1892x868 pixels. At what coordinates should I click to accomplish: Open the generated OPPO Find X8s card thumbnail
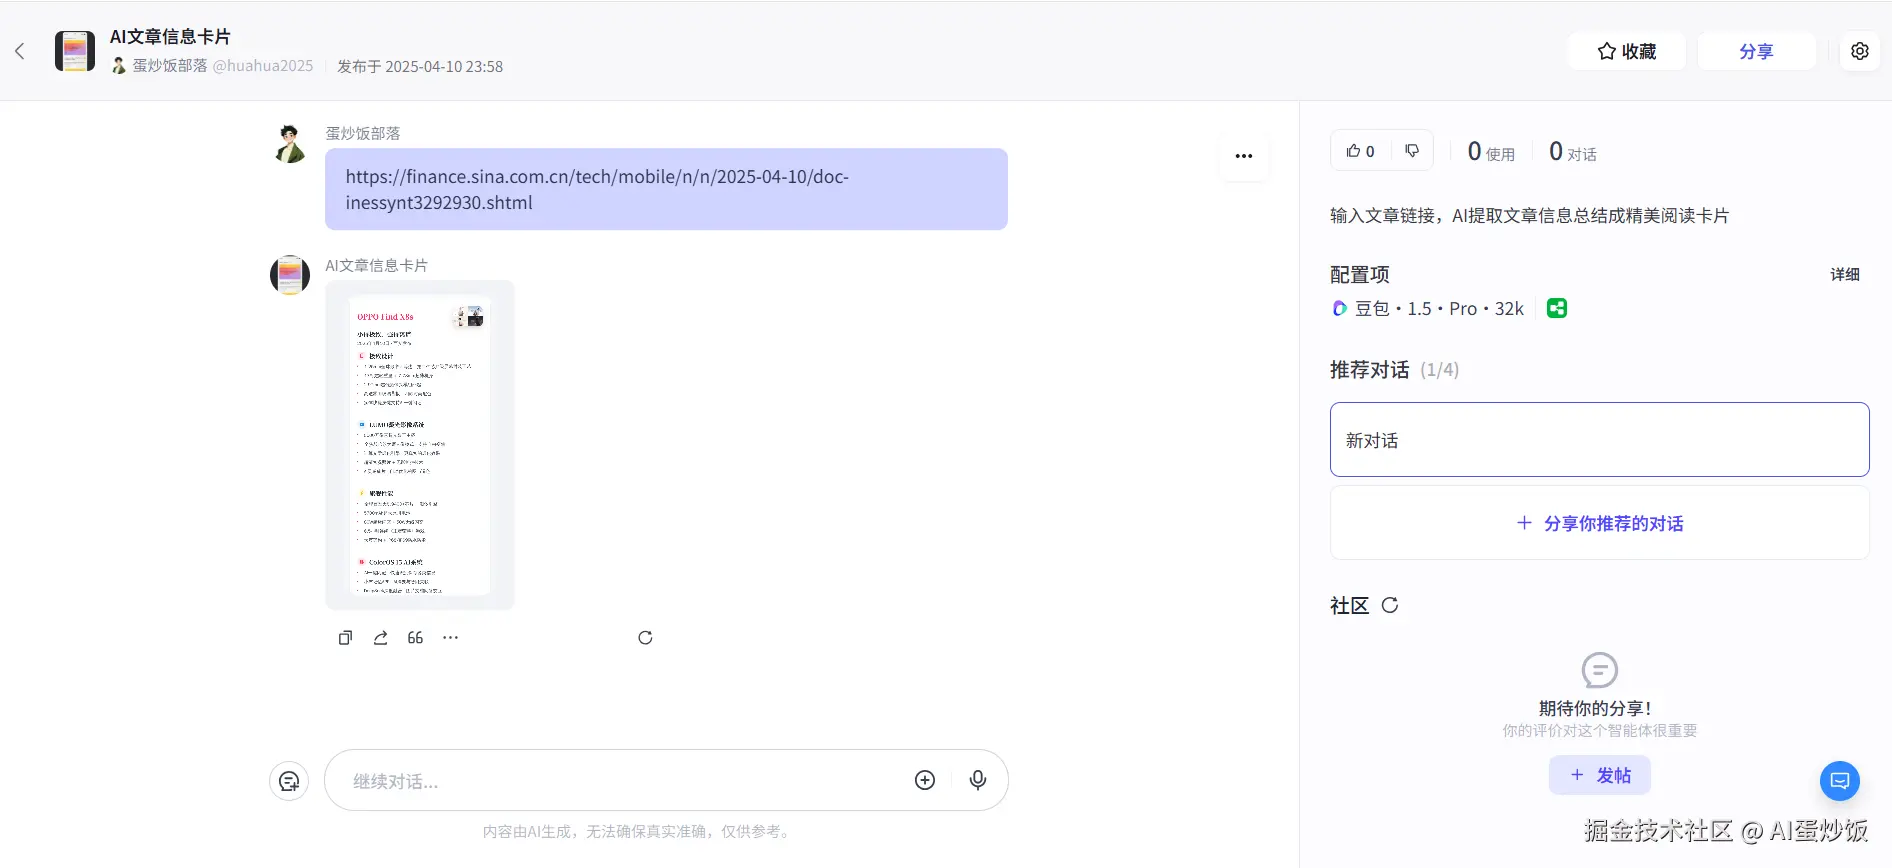click(x=420, y=445)
